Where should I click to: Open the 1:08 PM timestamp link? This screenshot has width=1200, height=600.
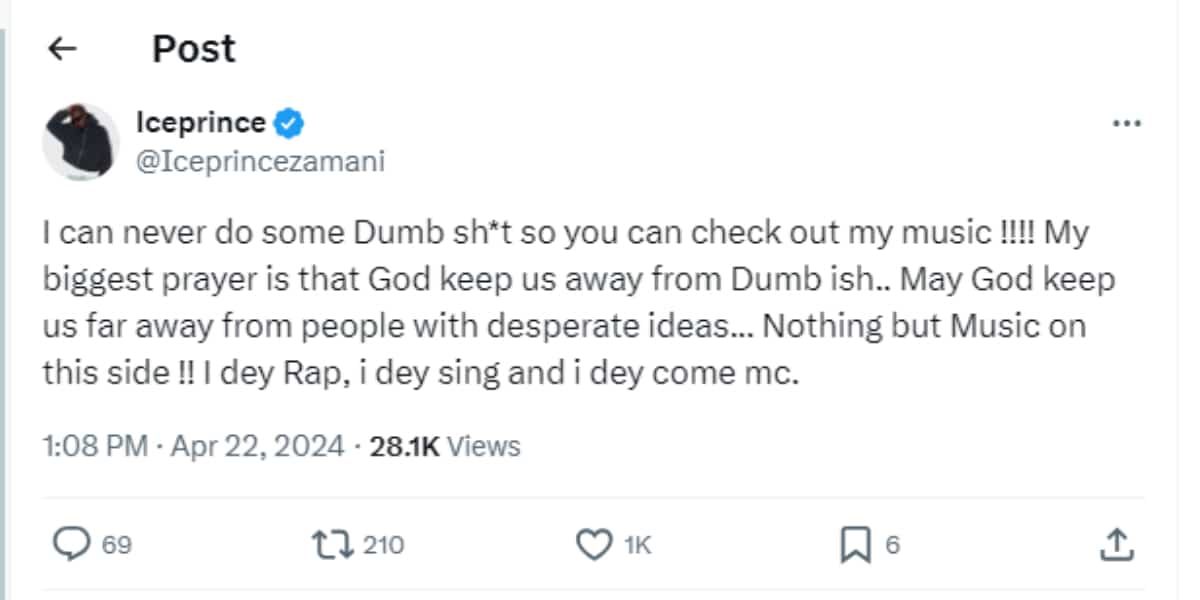pyautogui.click(x=95, y=446)
